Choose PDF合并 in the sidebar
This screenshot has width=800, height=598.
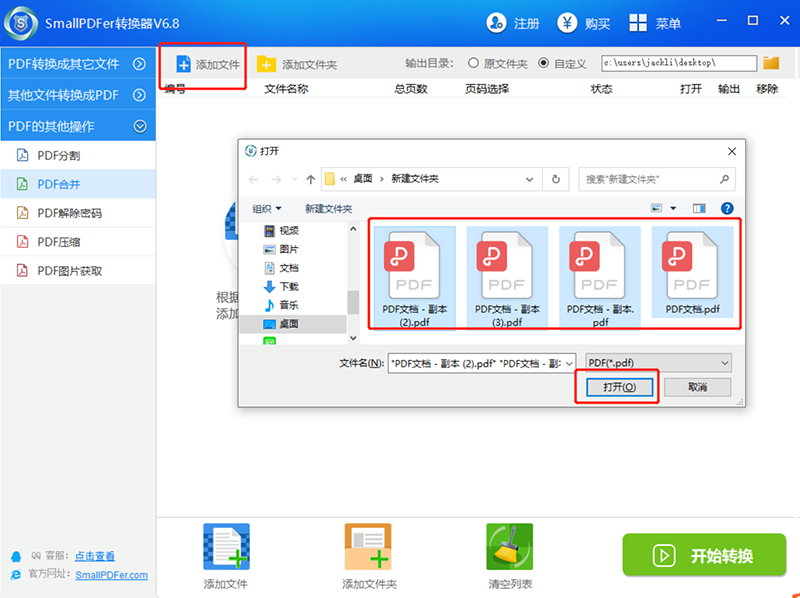78,184
